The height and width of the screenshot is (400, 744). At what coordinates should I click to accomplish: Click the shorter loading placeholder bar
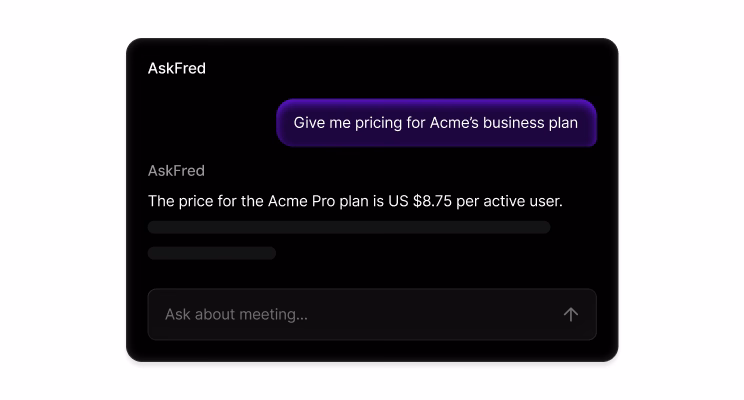212,253
